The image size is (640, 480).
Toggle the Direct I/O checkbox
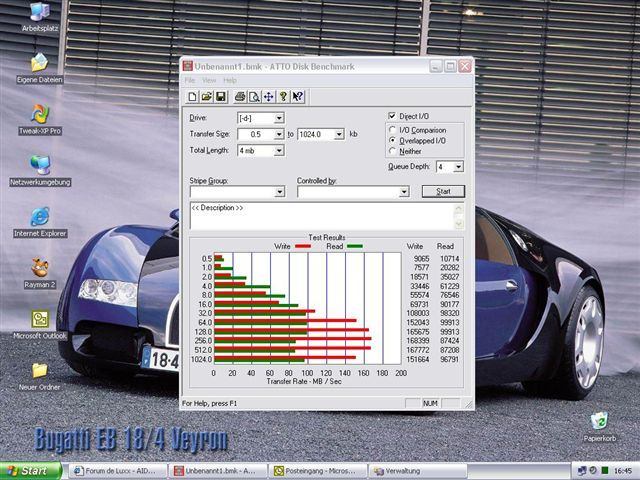[392, 116]
